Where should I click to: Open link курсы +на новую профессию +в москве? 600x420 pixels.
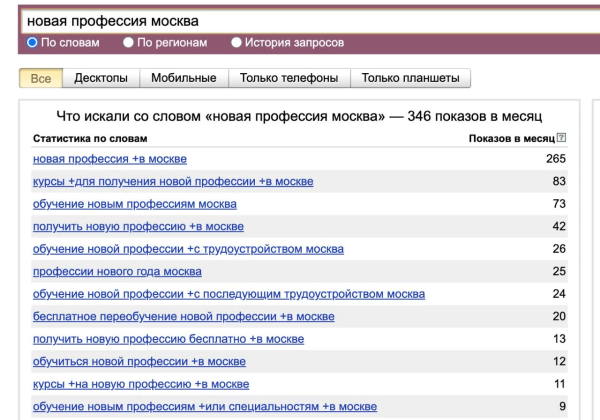tap(141, 384)
